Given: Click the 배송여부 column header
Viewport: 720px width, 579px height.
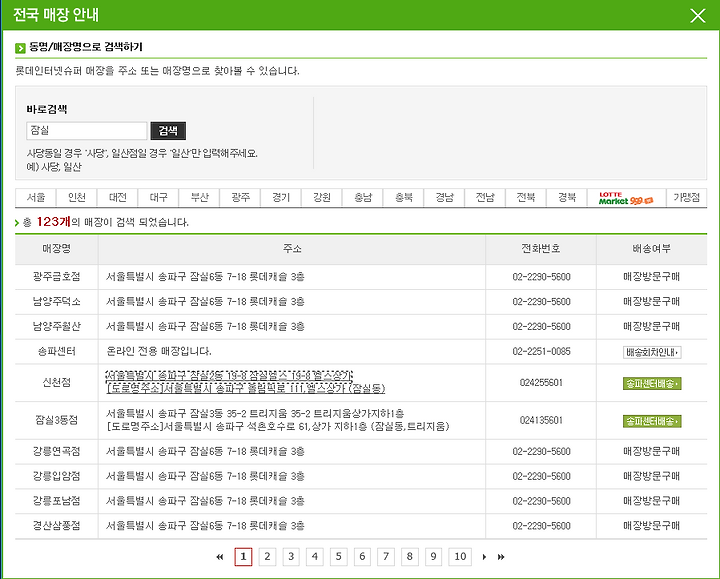Looking at the screenshot, I should 652,249.
